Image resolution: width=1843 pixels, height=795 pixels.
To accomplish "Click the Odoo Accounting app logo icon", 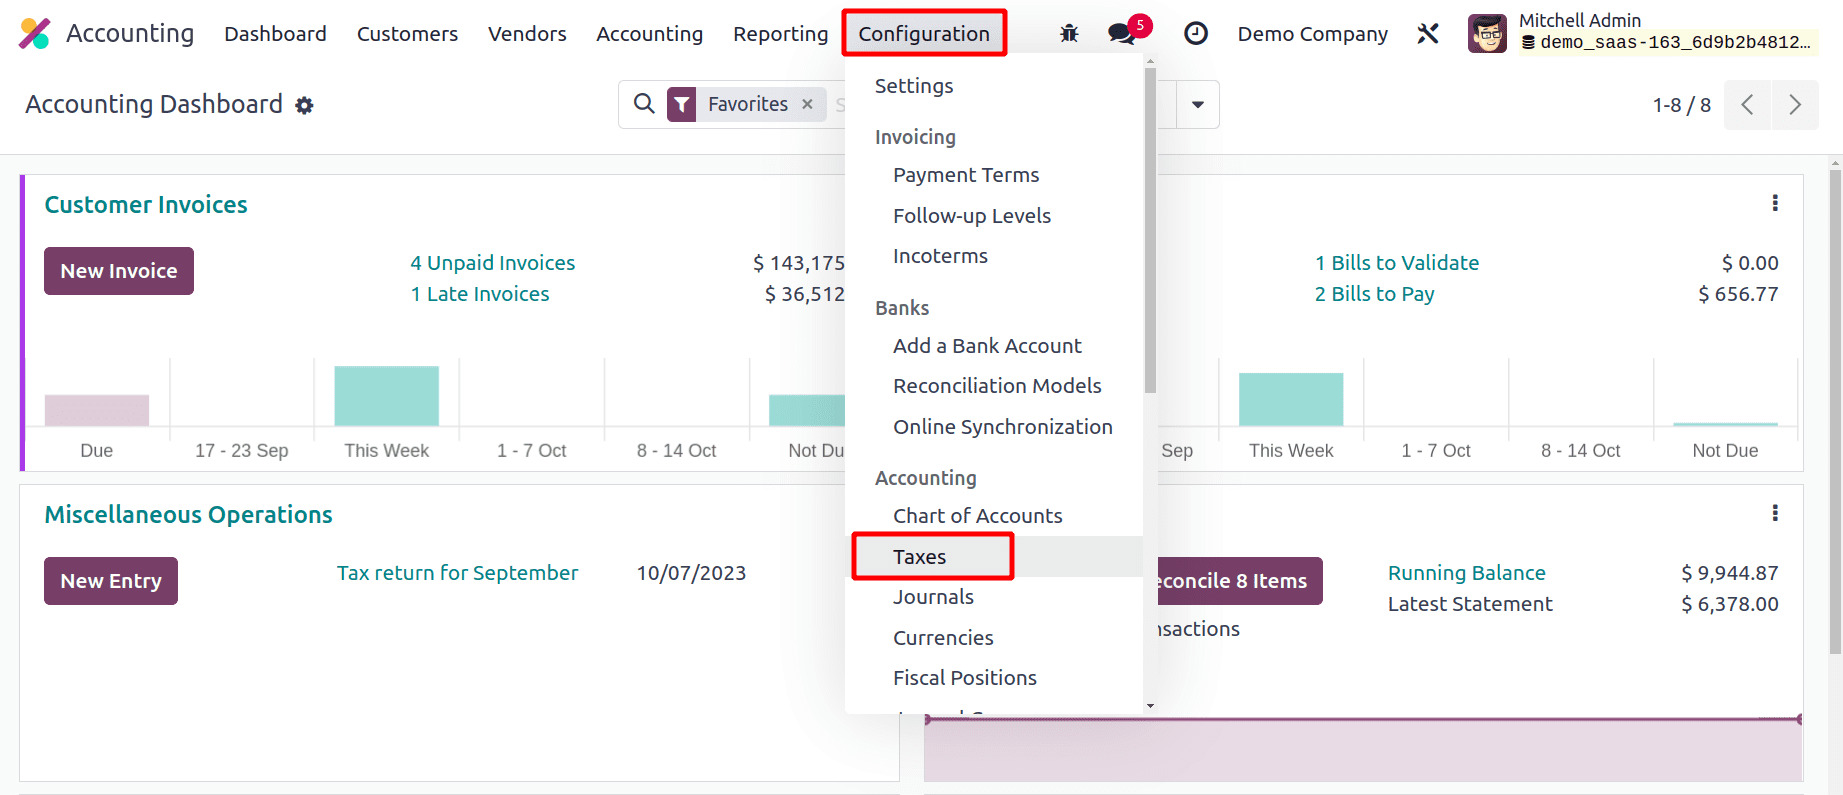I will (x=34, y=34).
